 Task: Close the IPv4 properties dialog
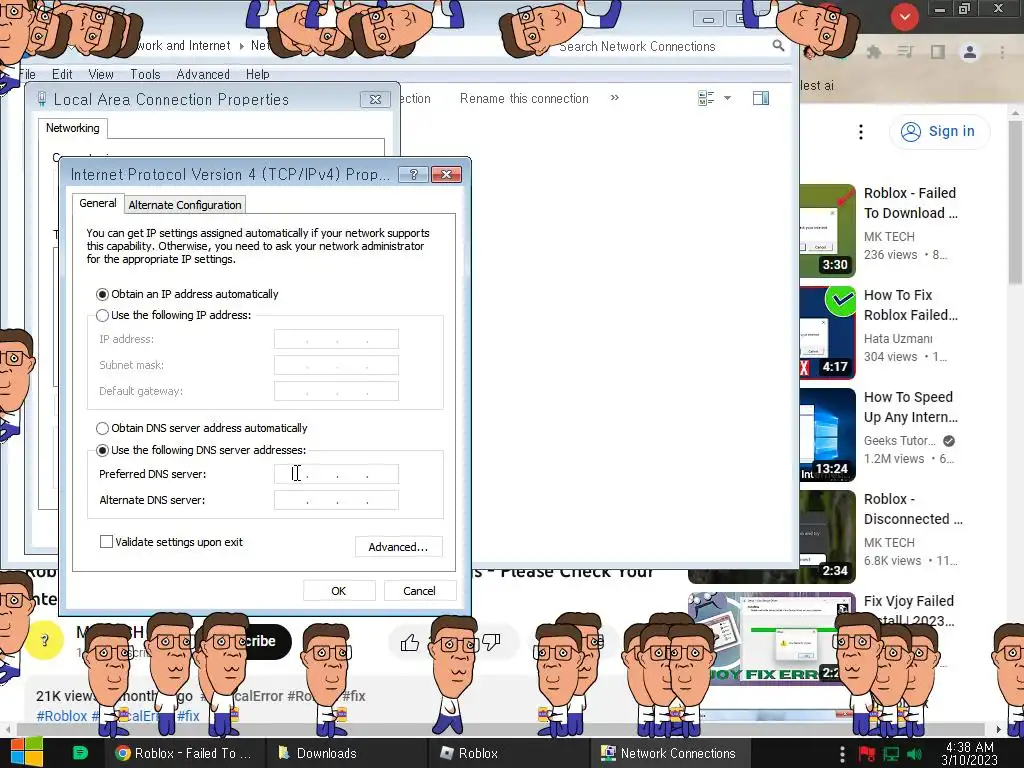(x=447, y=174)
